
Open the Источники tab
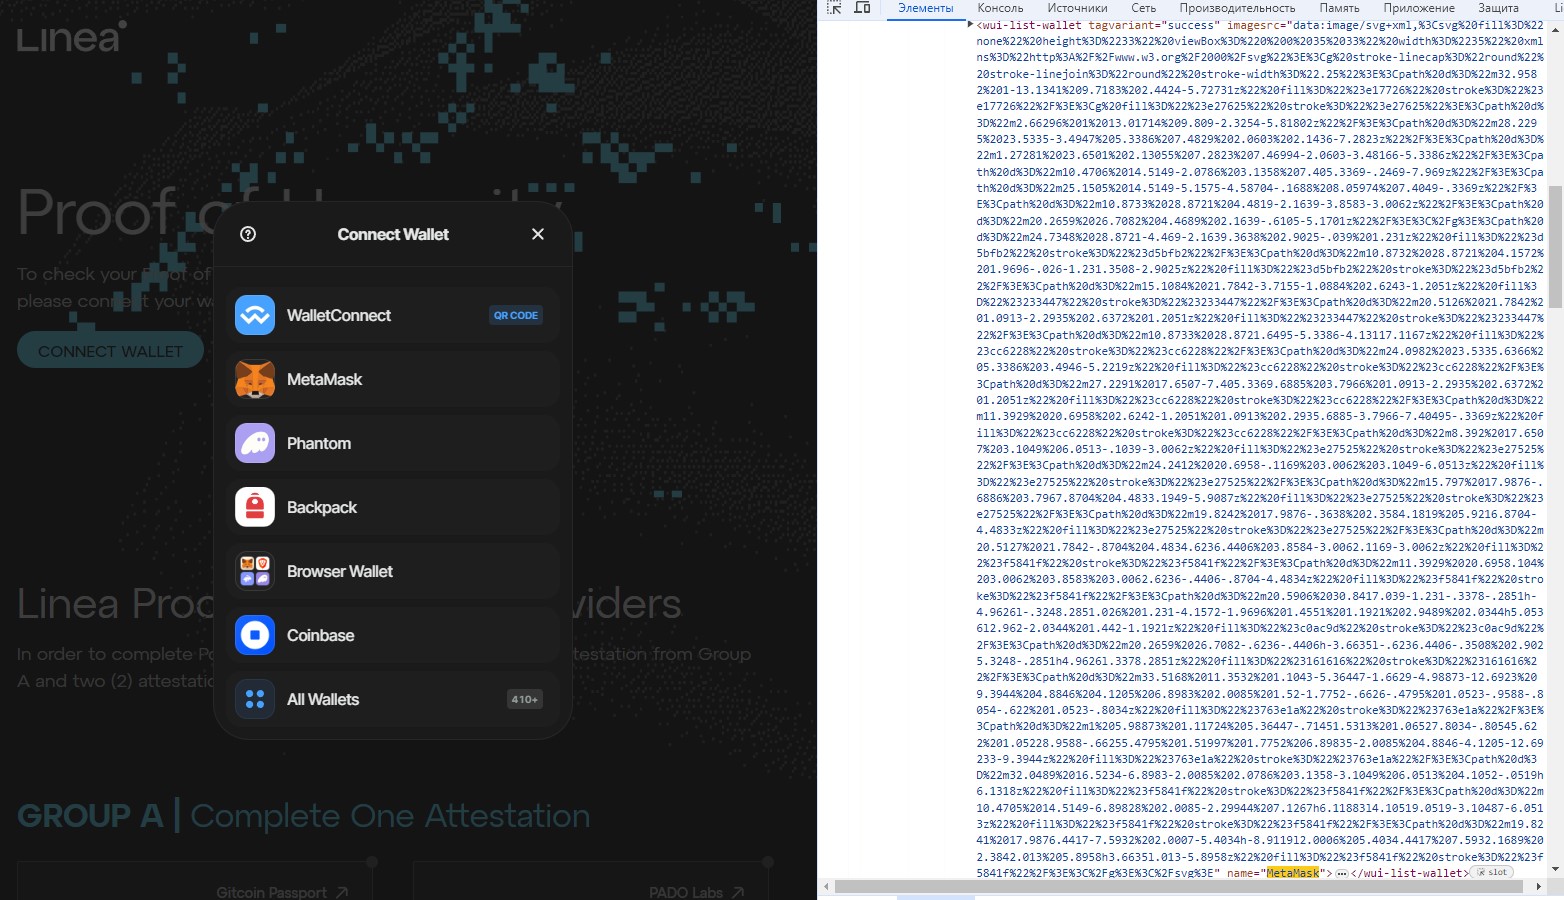click(1077, 8)
